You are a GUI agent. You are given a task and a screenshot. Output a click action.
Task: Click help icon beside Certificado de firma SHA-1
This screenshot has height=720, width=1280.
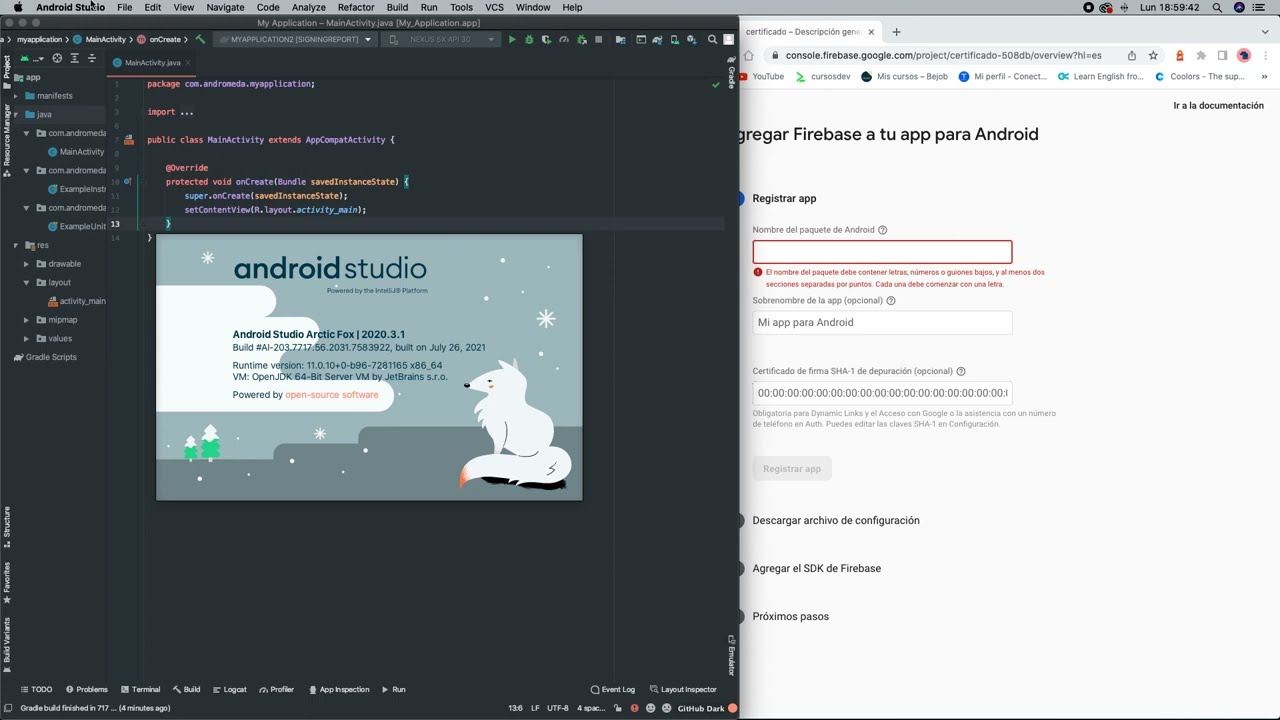click(x=961, y=371)
